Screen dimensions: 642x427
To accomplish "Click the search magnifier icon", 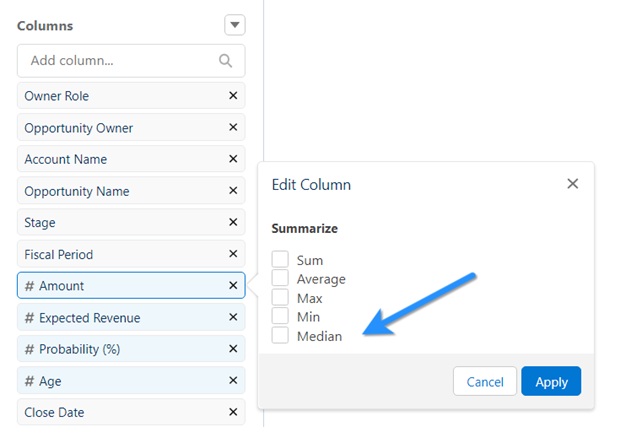I will pyautogui.click(x=225, y=61).
